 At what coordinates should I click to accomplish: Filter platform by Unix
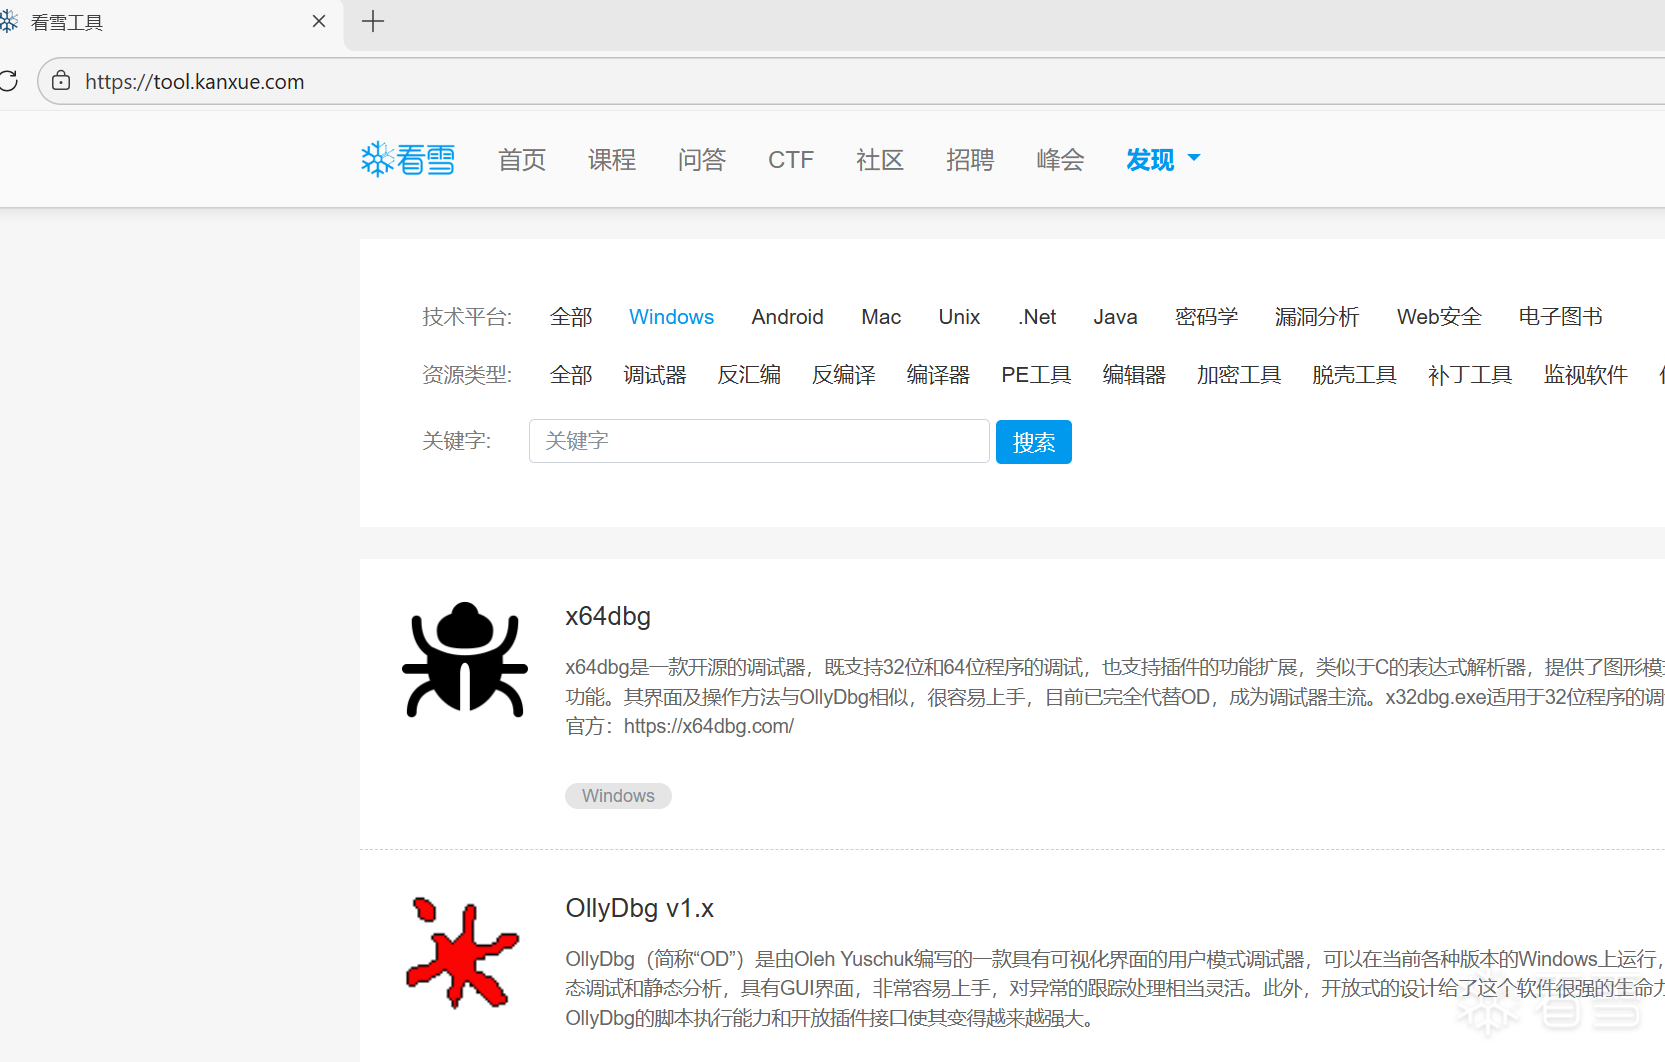pos(959,317)
